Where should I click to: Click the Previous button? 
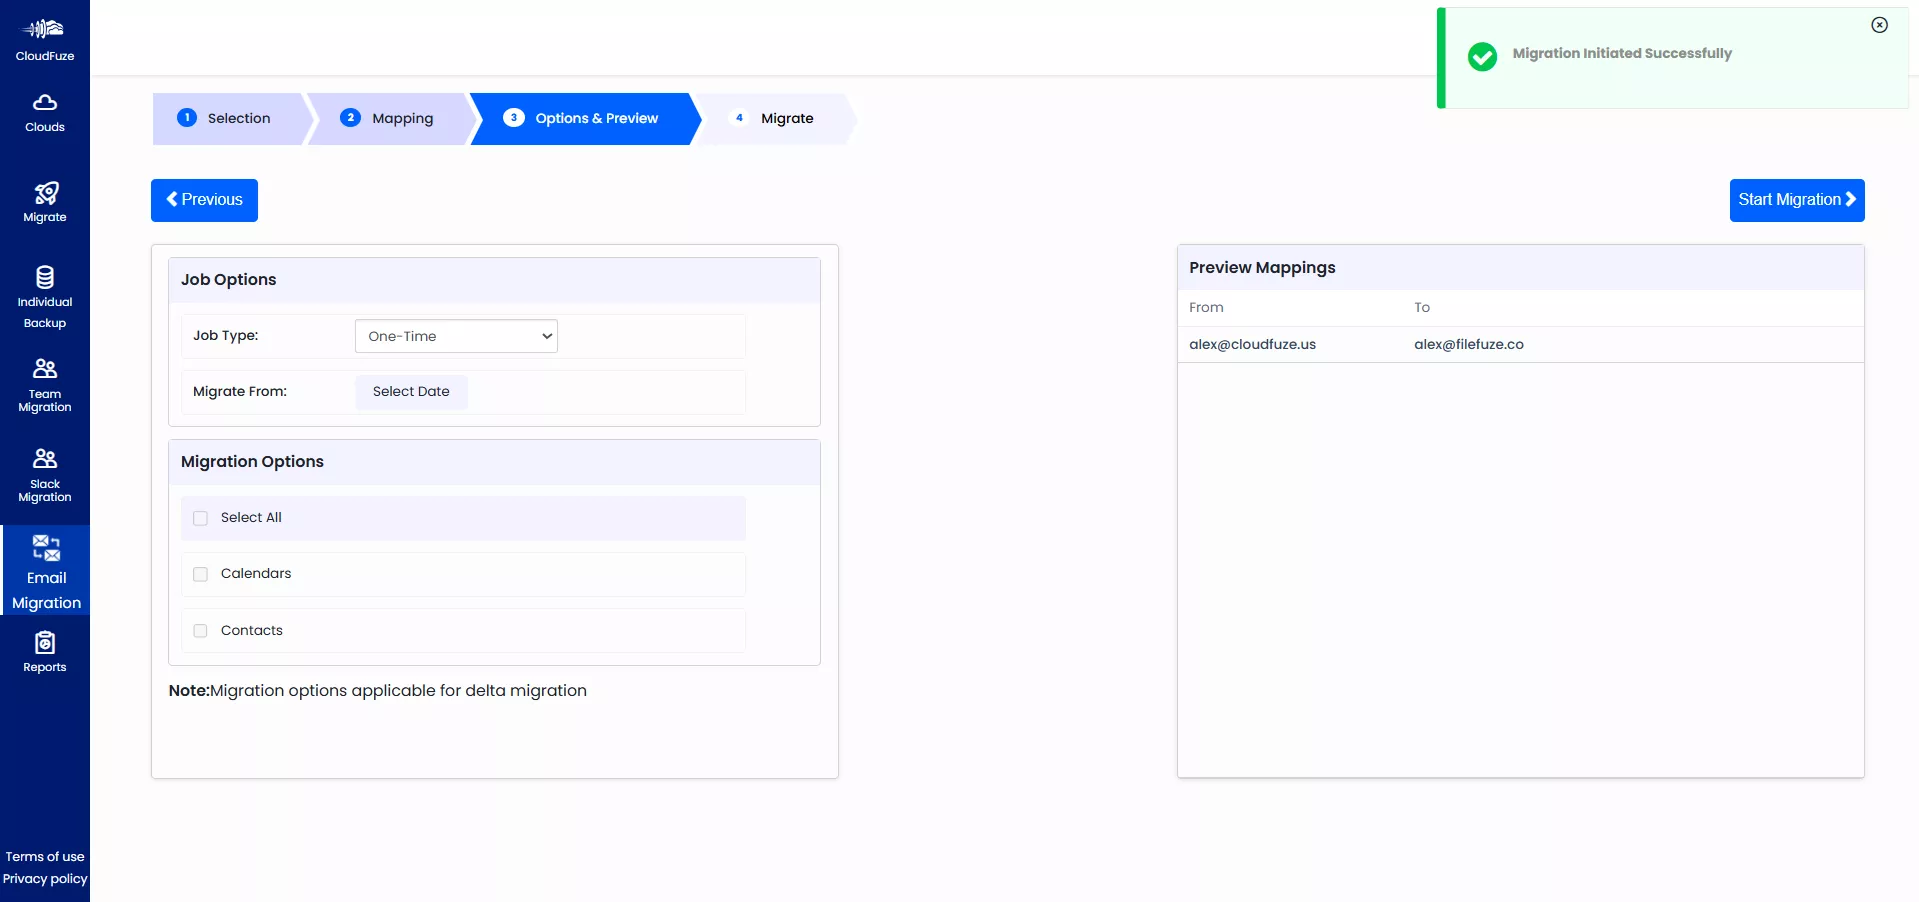tap(204, 200)
